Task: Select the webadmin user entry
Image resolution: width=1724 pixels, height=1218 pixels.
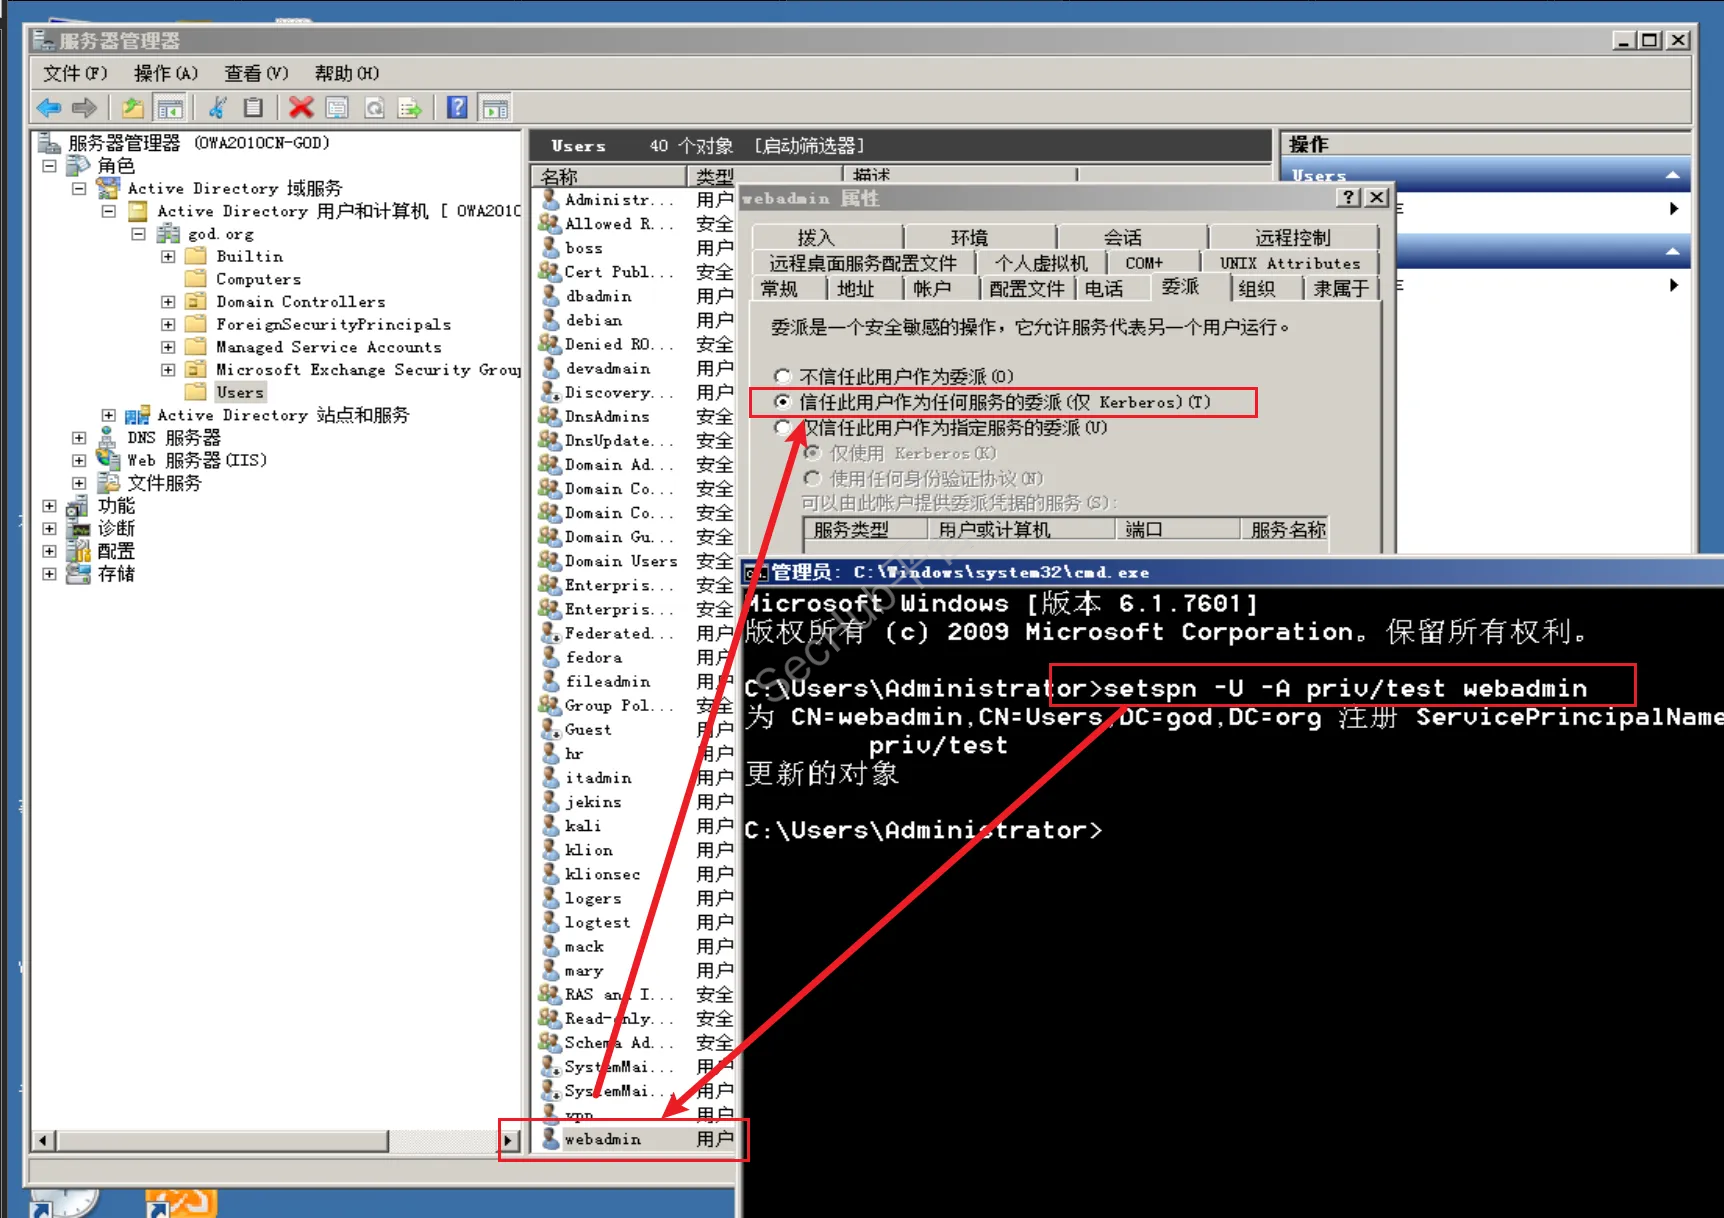Action: [x=603, y=1139]
